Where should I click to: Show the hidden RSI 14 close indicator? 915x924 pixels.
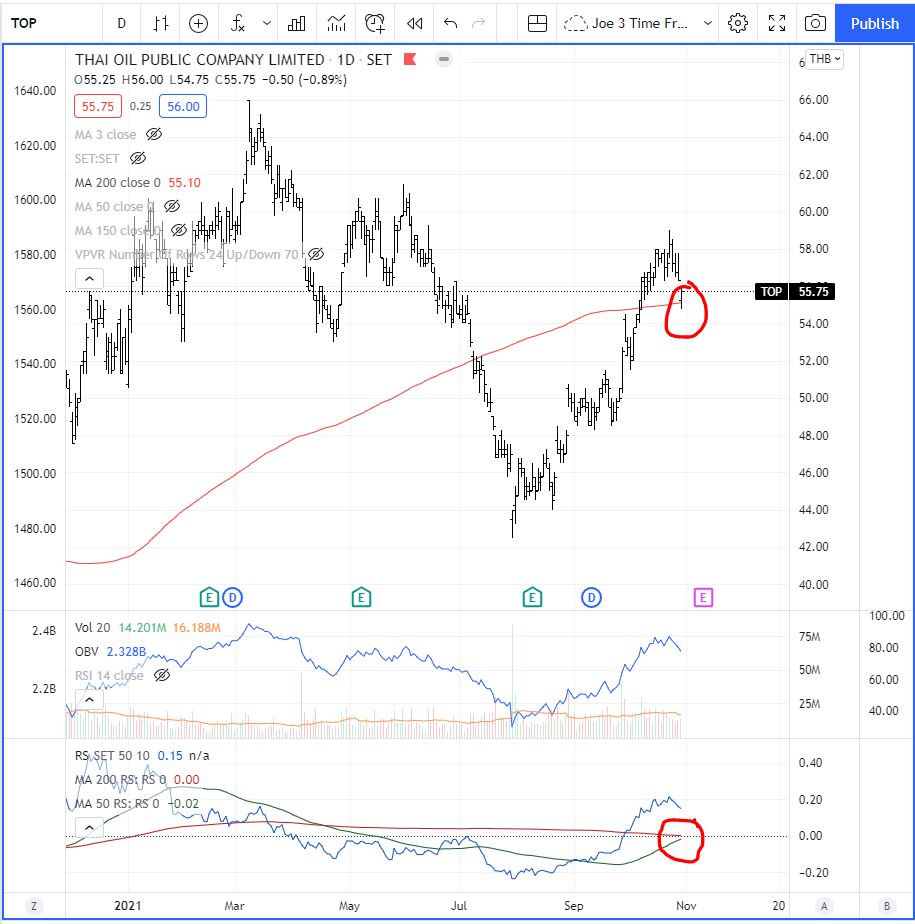point(161,675)
